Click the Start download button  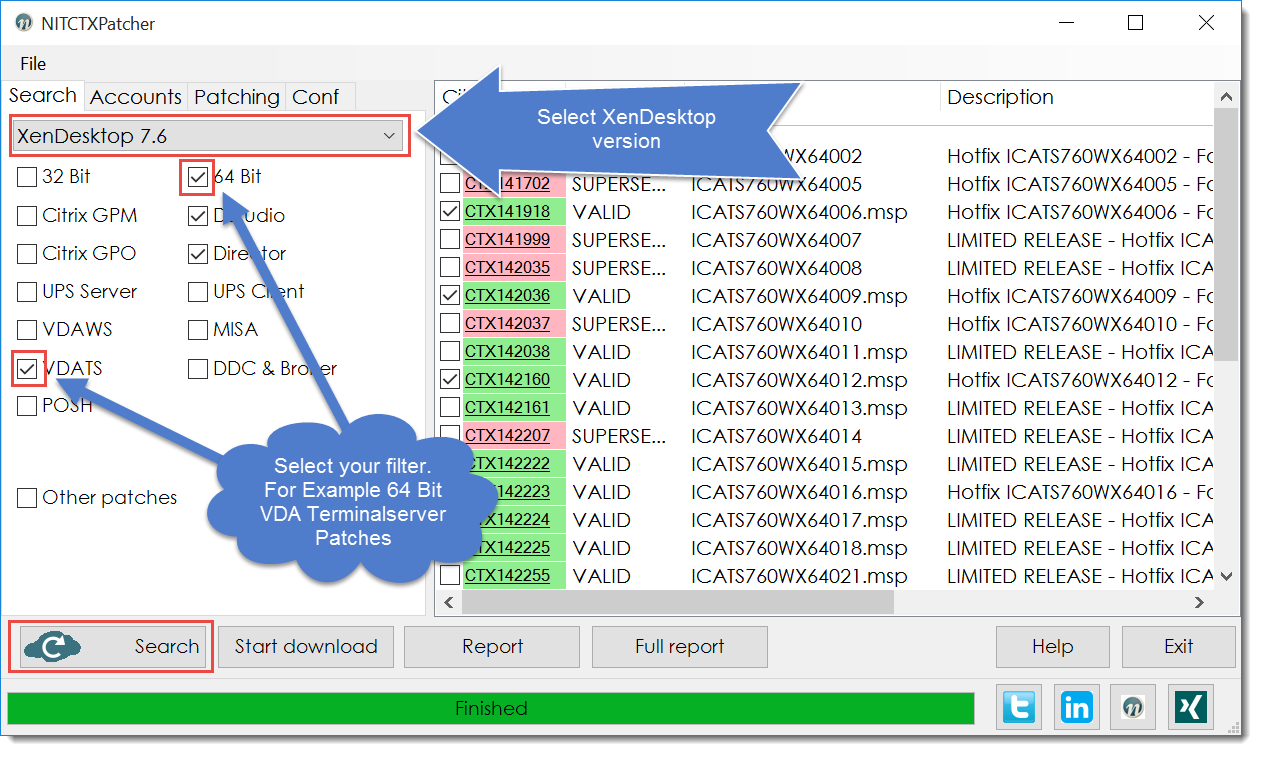306,647
